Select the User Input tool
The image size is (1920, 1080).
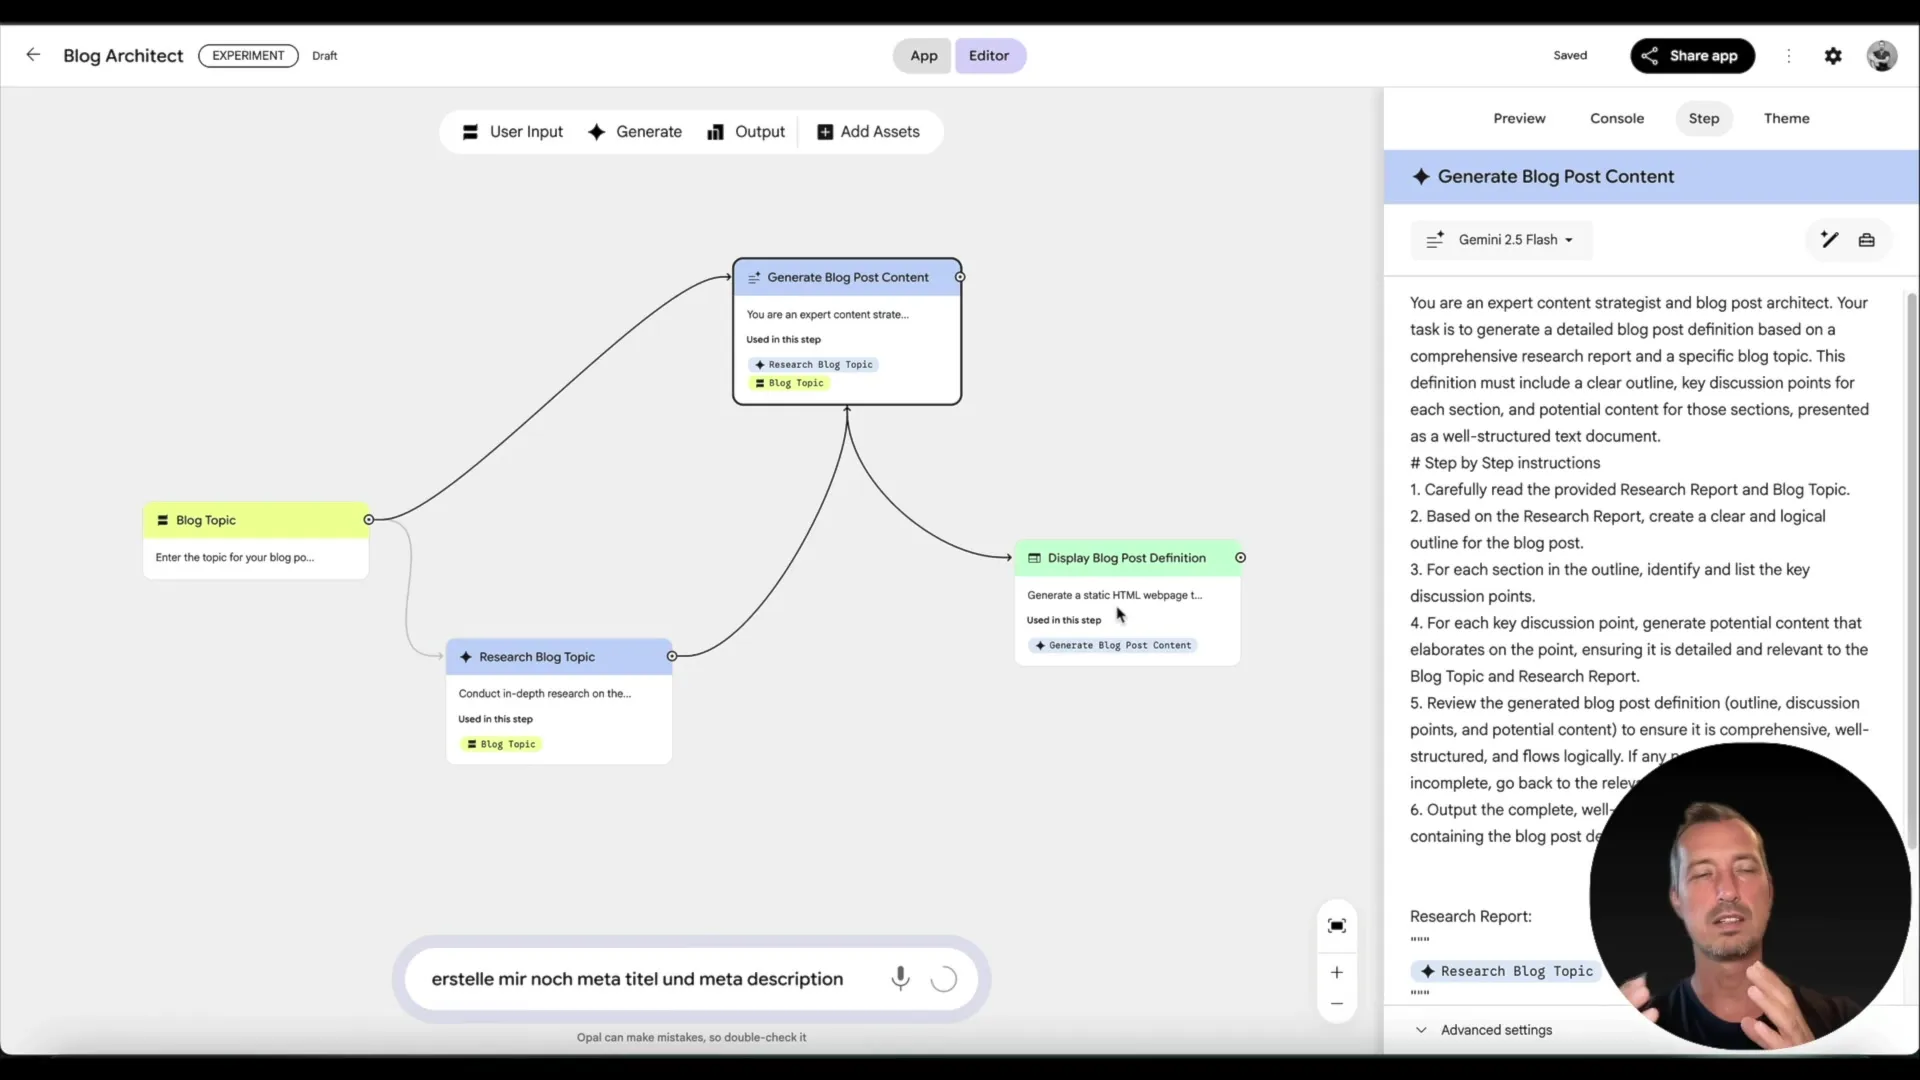pyautogui.click(x=512, y=131)
